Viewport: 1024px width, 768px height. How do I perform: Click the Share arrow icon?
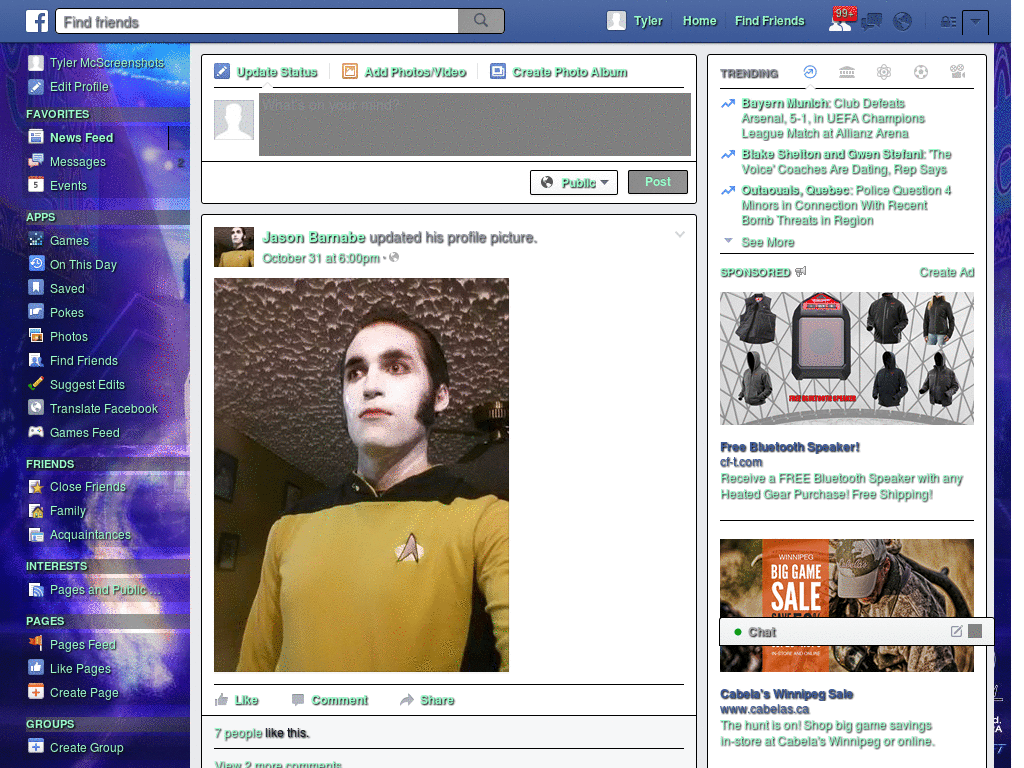pyautogui.click(x=407, y=700)
